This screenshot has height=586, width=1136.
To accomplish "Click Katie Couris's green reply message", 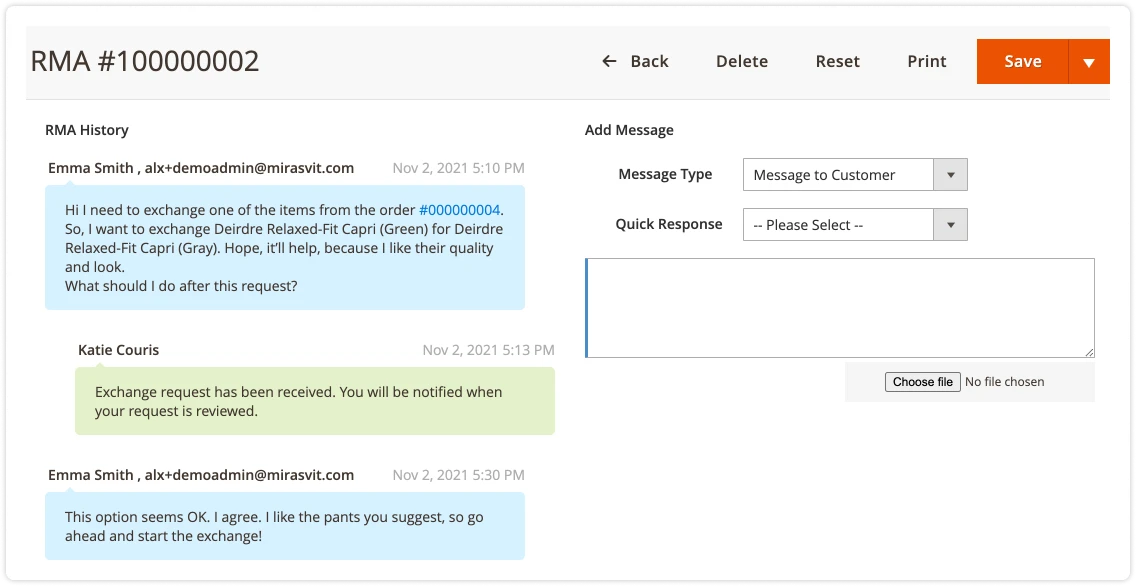I will 315,402.
